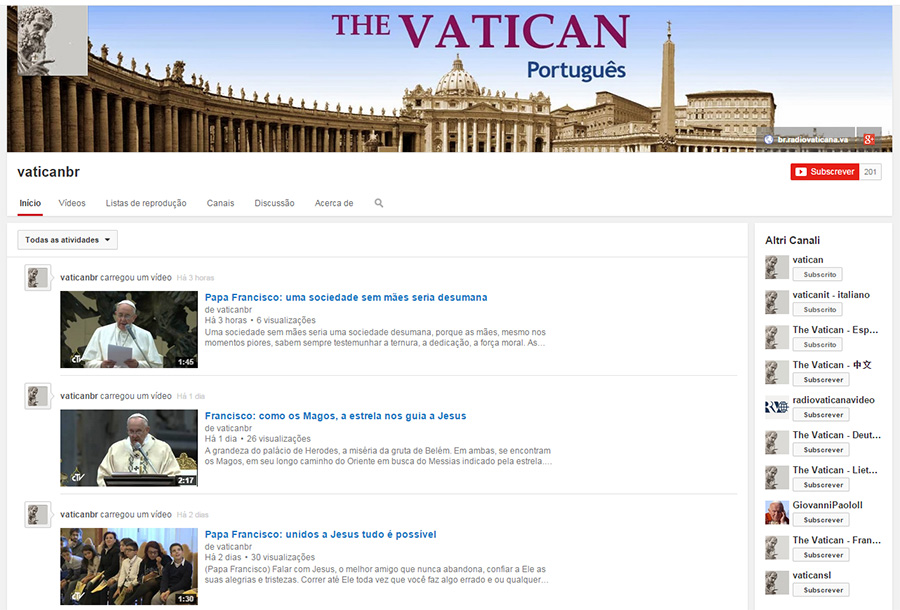Click the 'de vaticanbr' link under 'unidos a Jesus'
Screen dimensions: 900x610
[x=228, y=546]
